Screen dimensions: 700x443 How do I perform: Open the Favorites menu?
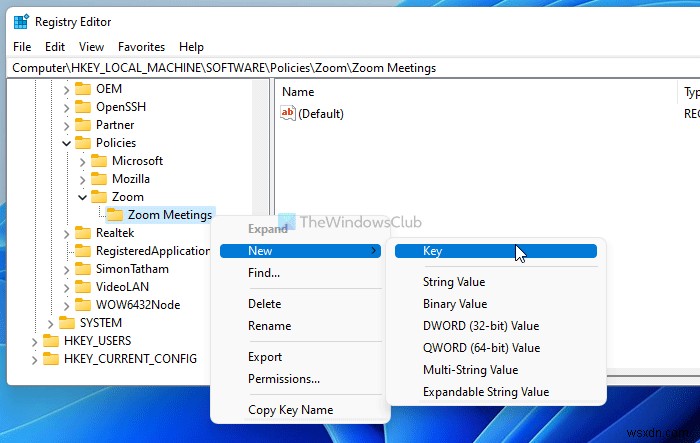[141, 47]
